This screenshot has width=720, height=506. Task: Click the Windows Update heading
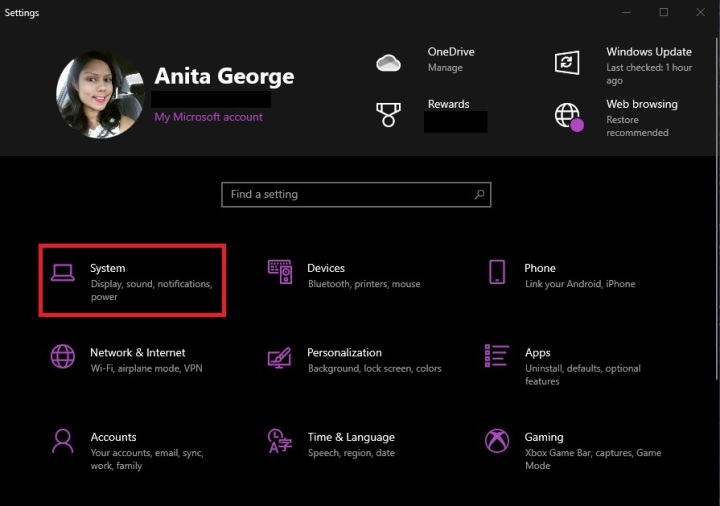649,52
